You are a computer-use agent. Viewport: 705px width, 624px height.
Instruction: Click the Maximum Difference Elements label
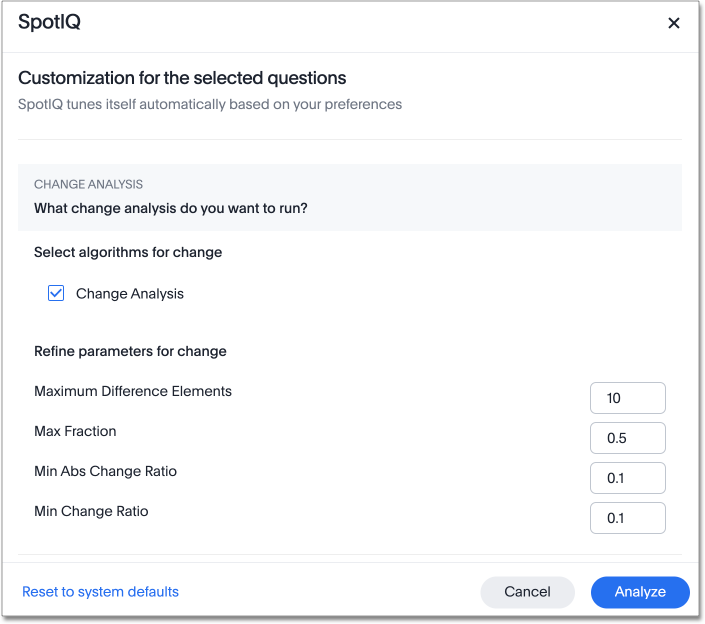pos(133,391)
